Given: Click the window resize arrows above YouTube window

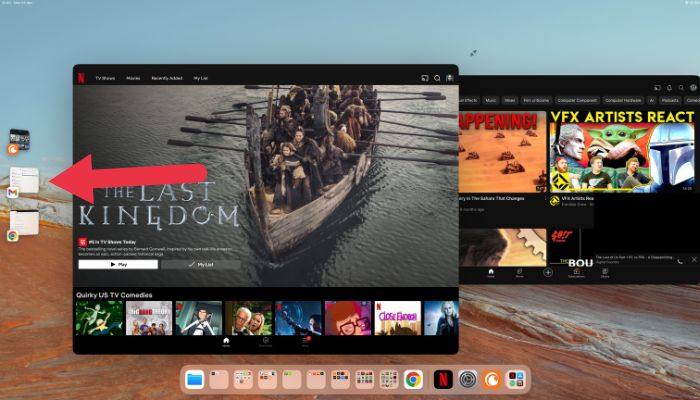Looking at the screenshot, I should [473, 53].
